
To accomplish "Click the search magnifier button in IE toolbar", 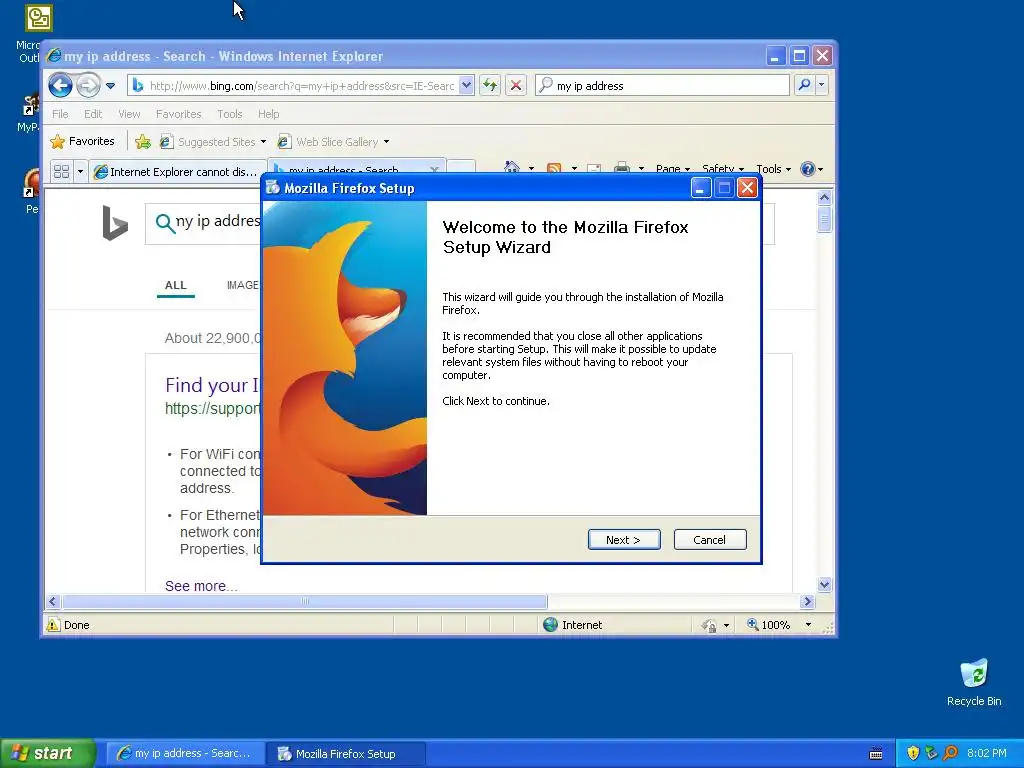I will (x=805, y=85).
